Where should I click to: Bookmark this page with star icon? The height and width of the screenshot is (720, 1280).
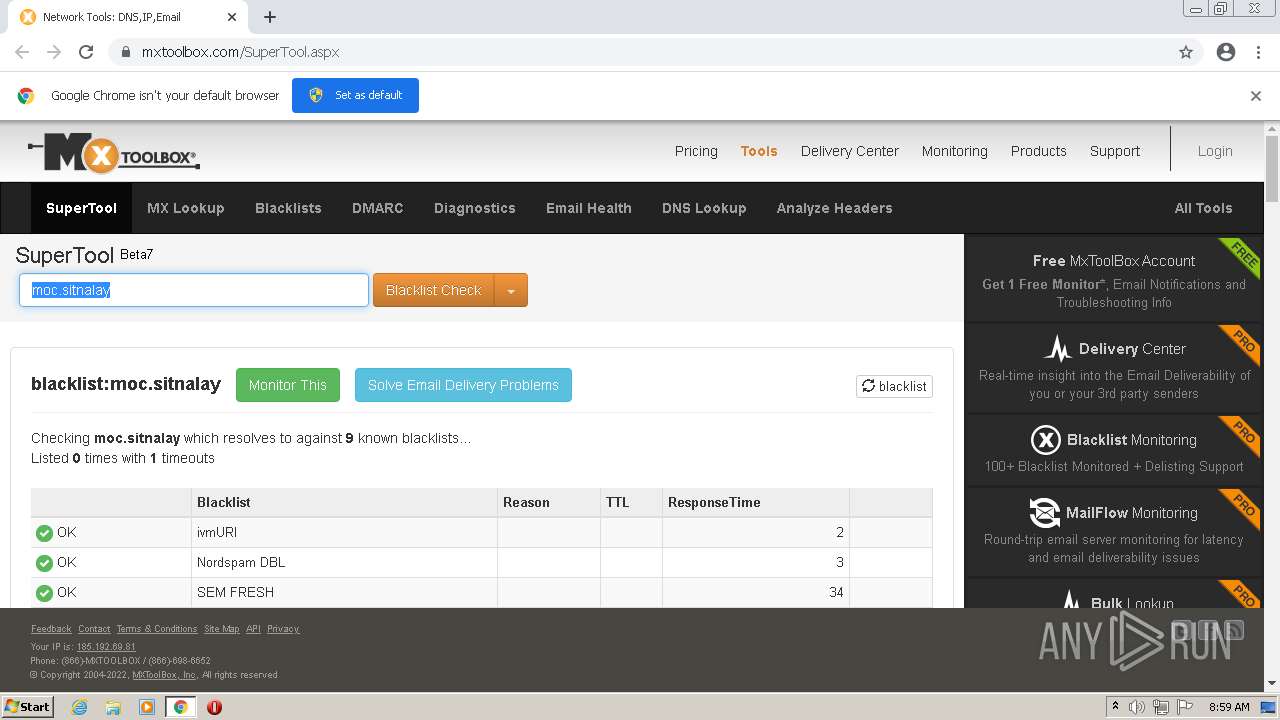coord(1186,52)
